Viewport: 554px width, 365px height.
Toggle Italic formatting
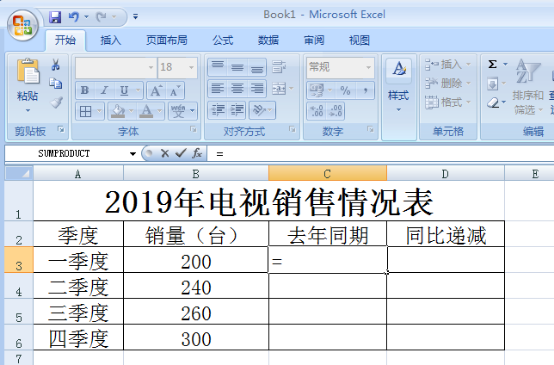[x=104, y=90]
